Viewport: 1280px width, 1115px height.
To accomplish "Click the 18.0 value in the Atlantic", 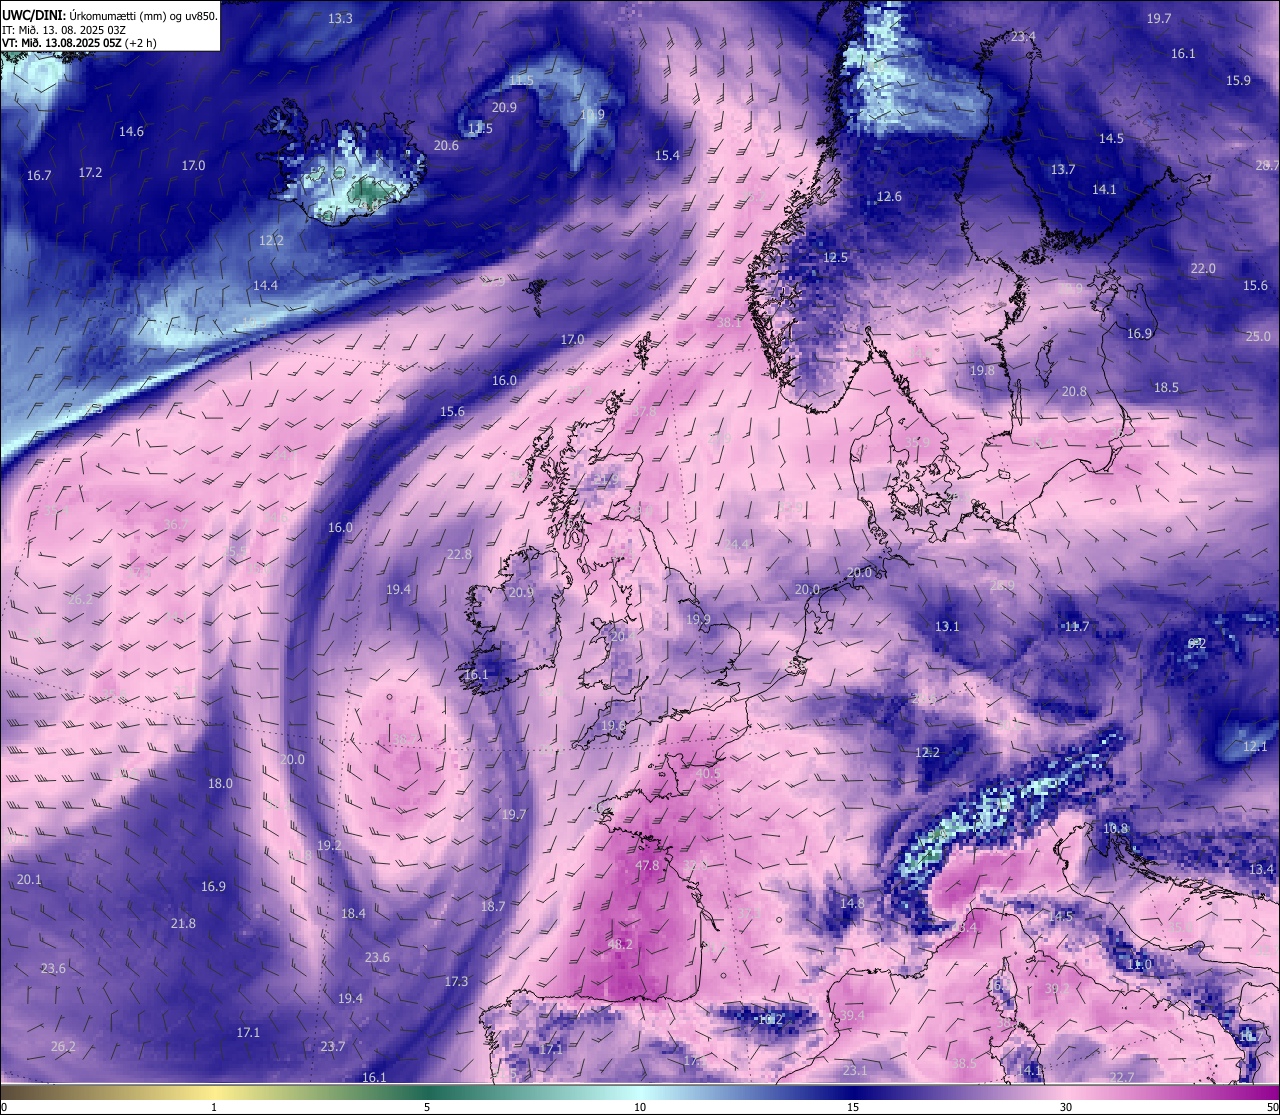I will pyautogui.click(x=220, y=784).
